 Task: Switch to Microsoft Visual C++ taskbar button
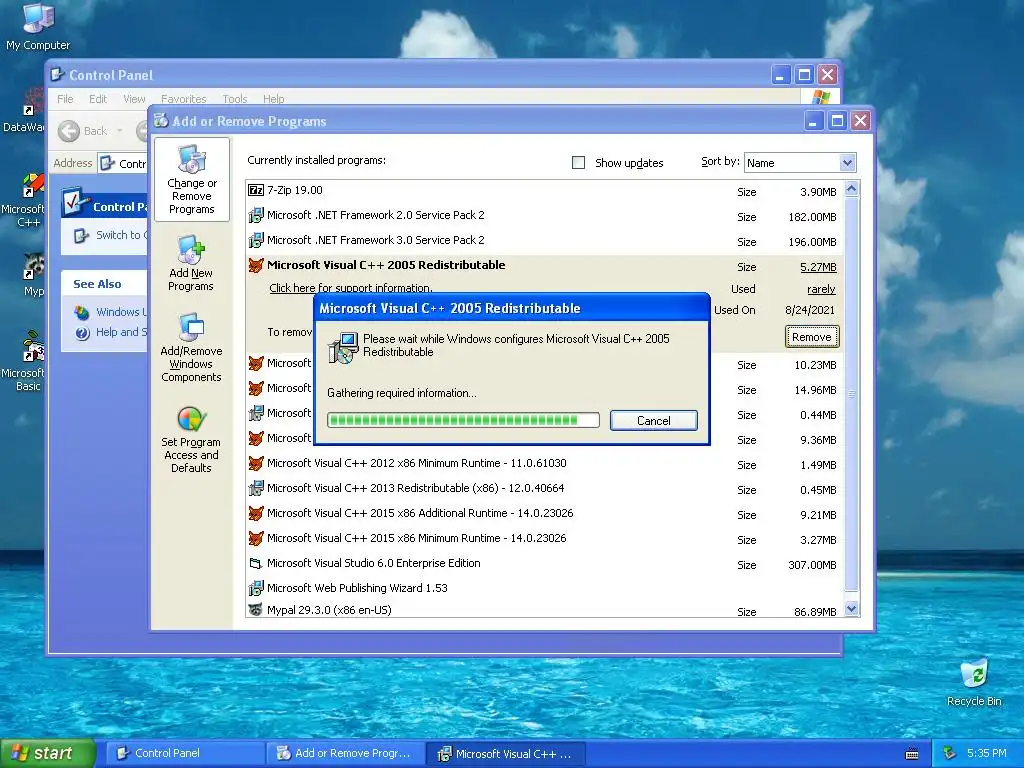pos(506,753)
